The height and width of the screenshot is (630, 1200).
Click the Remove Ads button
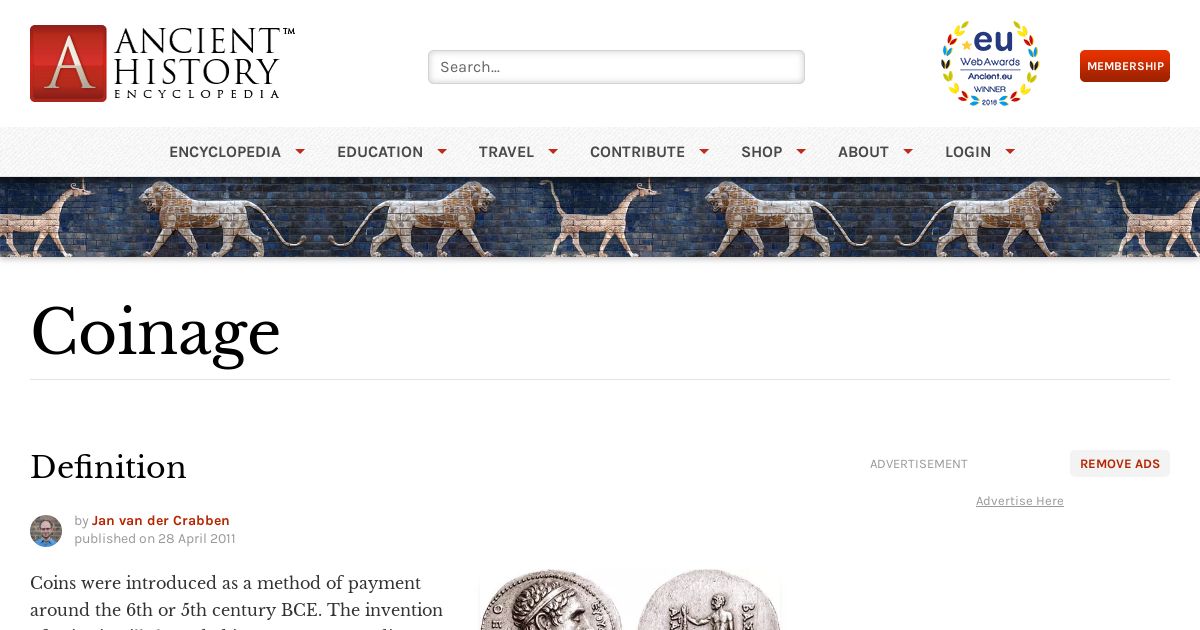click(x=1120, y=463)
